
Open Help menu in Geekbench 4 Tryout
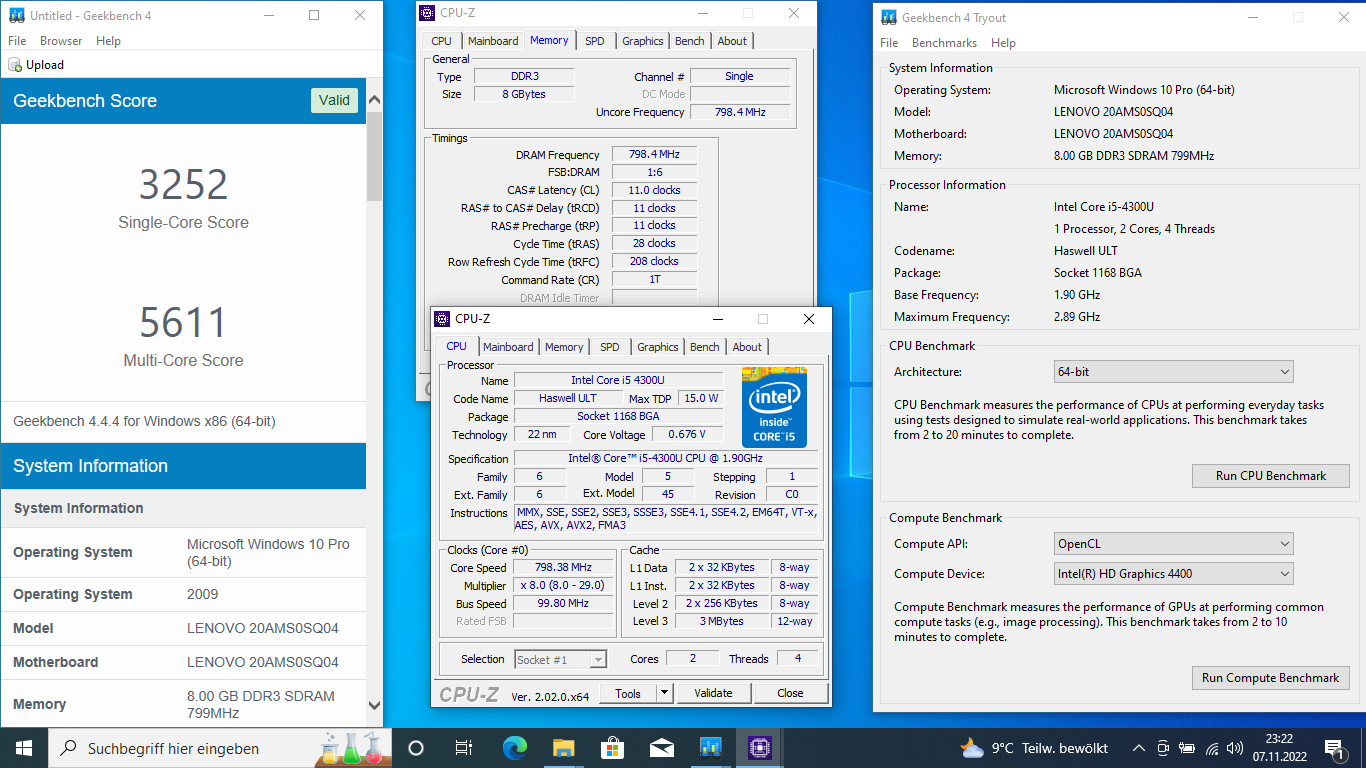pyautogui.click(x=1003, y=43)
